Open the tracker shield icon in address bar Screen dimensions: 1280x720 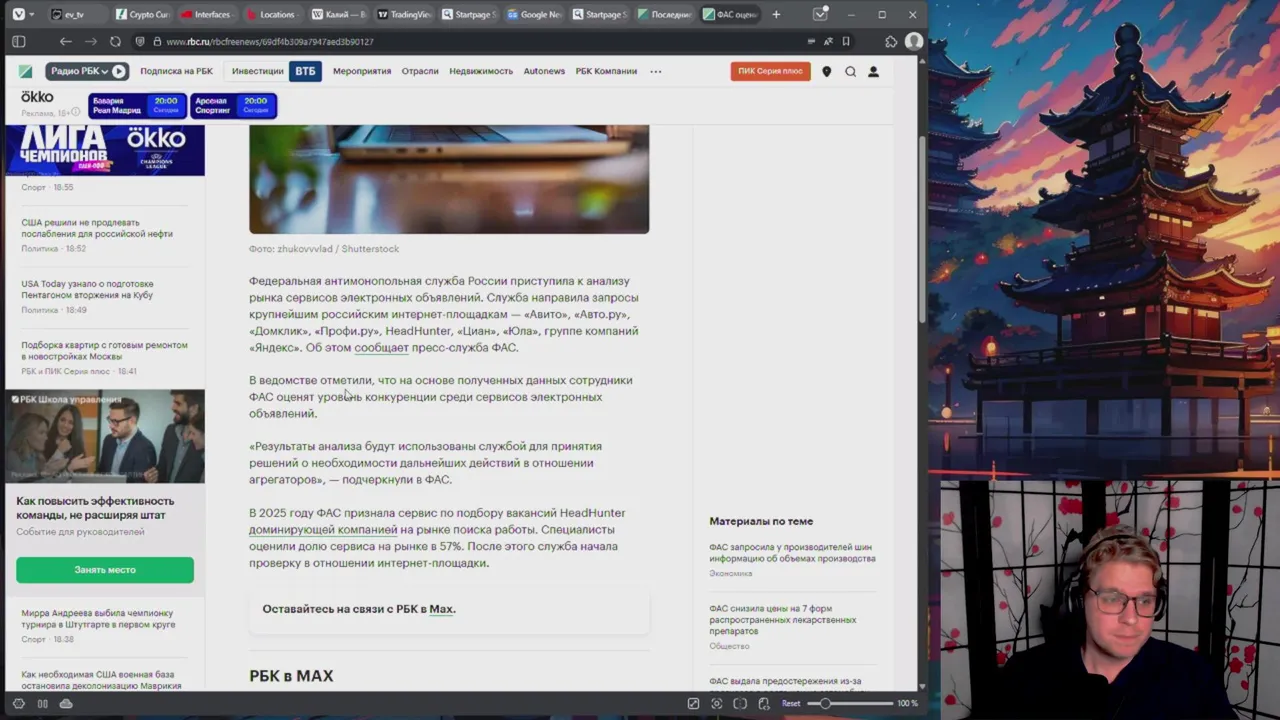[x=140, y=41]
